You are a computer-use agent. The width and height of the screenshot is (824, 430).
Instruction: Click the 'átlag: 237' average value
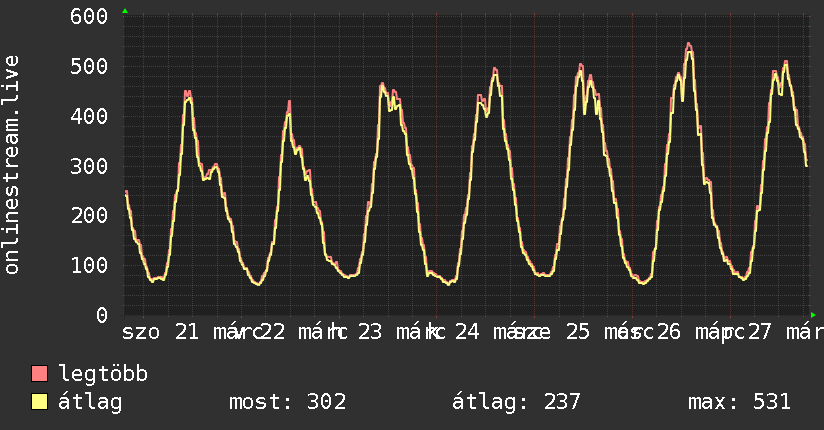click(x=516, y=402)
